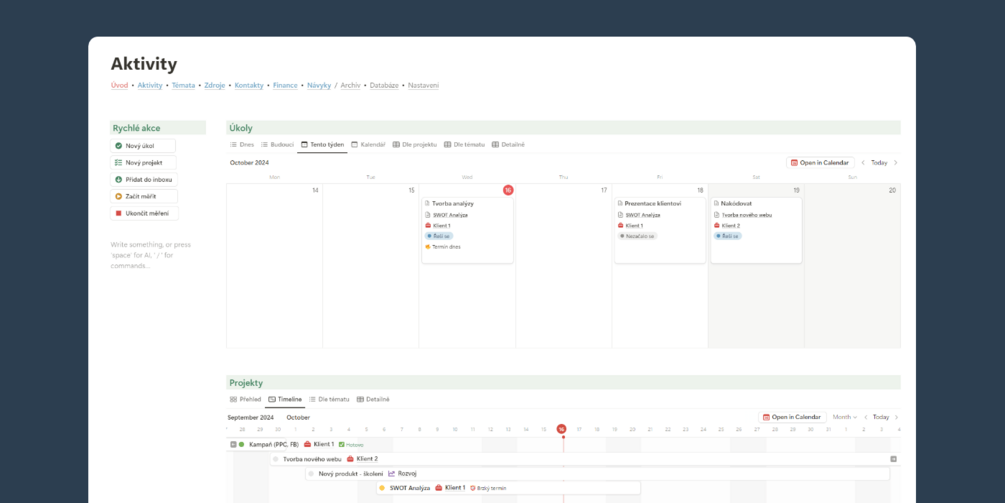The image size is (1005, 503).
Task: Open the Kalendář tab in Úkoly
Action: [368, 145]
